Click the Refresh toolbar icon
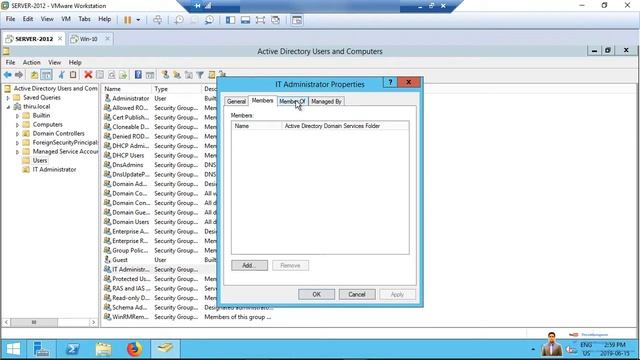The image size is (640, 360). pyautogui.click(x=111, y=75)
